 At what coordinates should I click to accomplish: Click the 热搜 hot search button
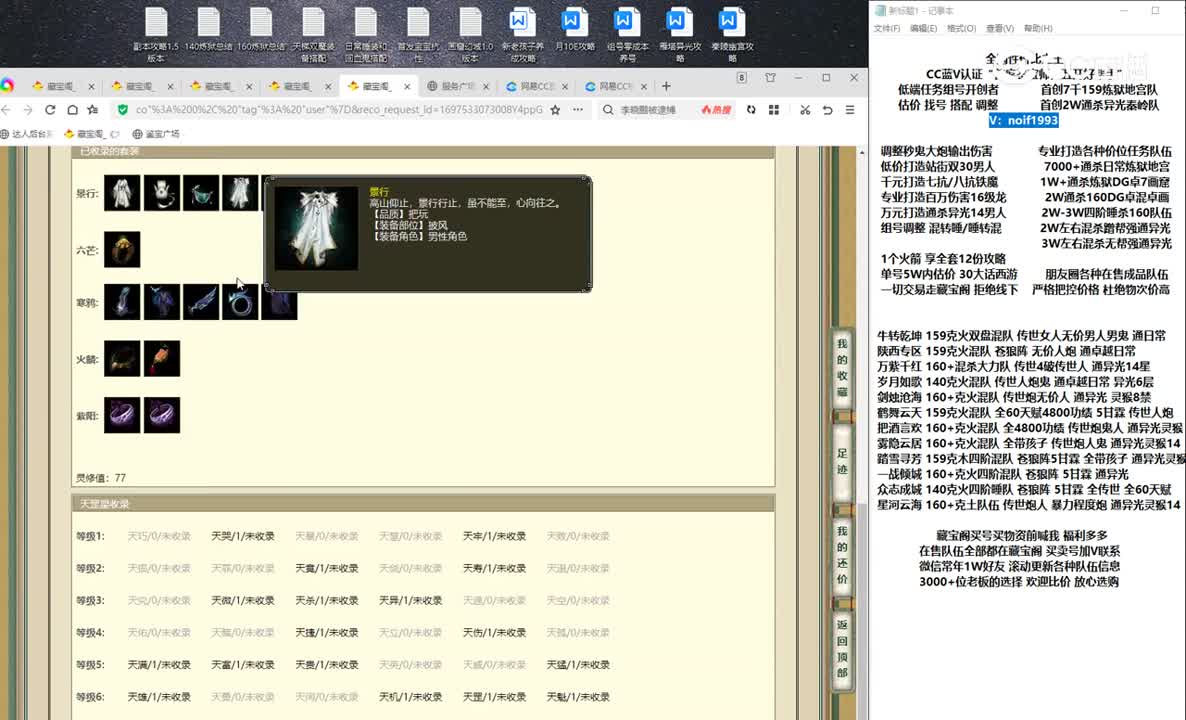(716, 110)
